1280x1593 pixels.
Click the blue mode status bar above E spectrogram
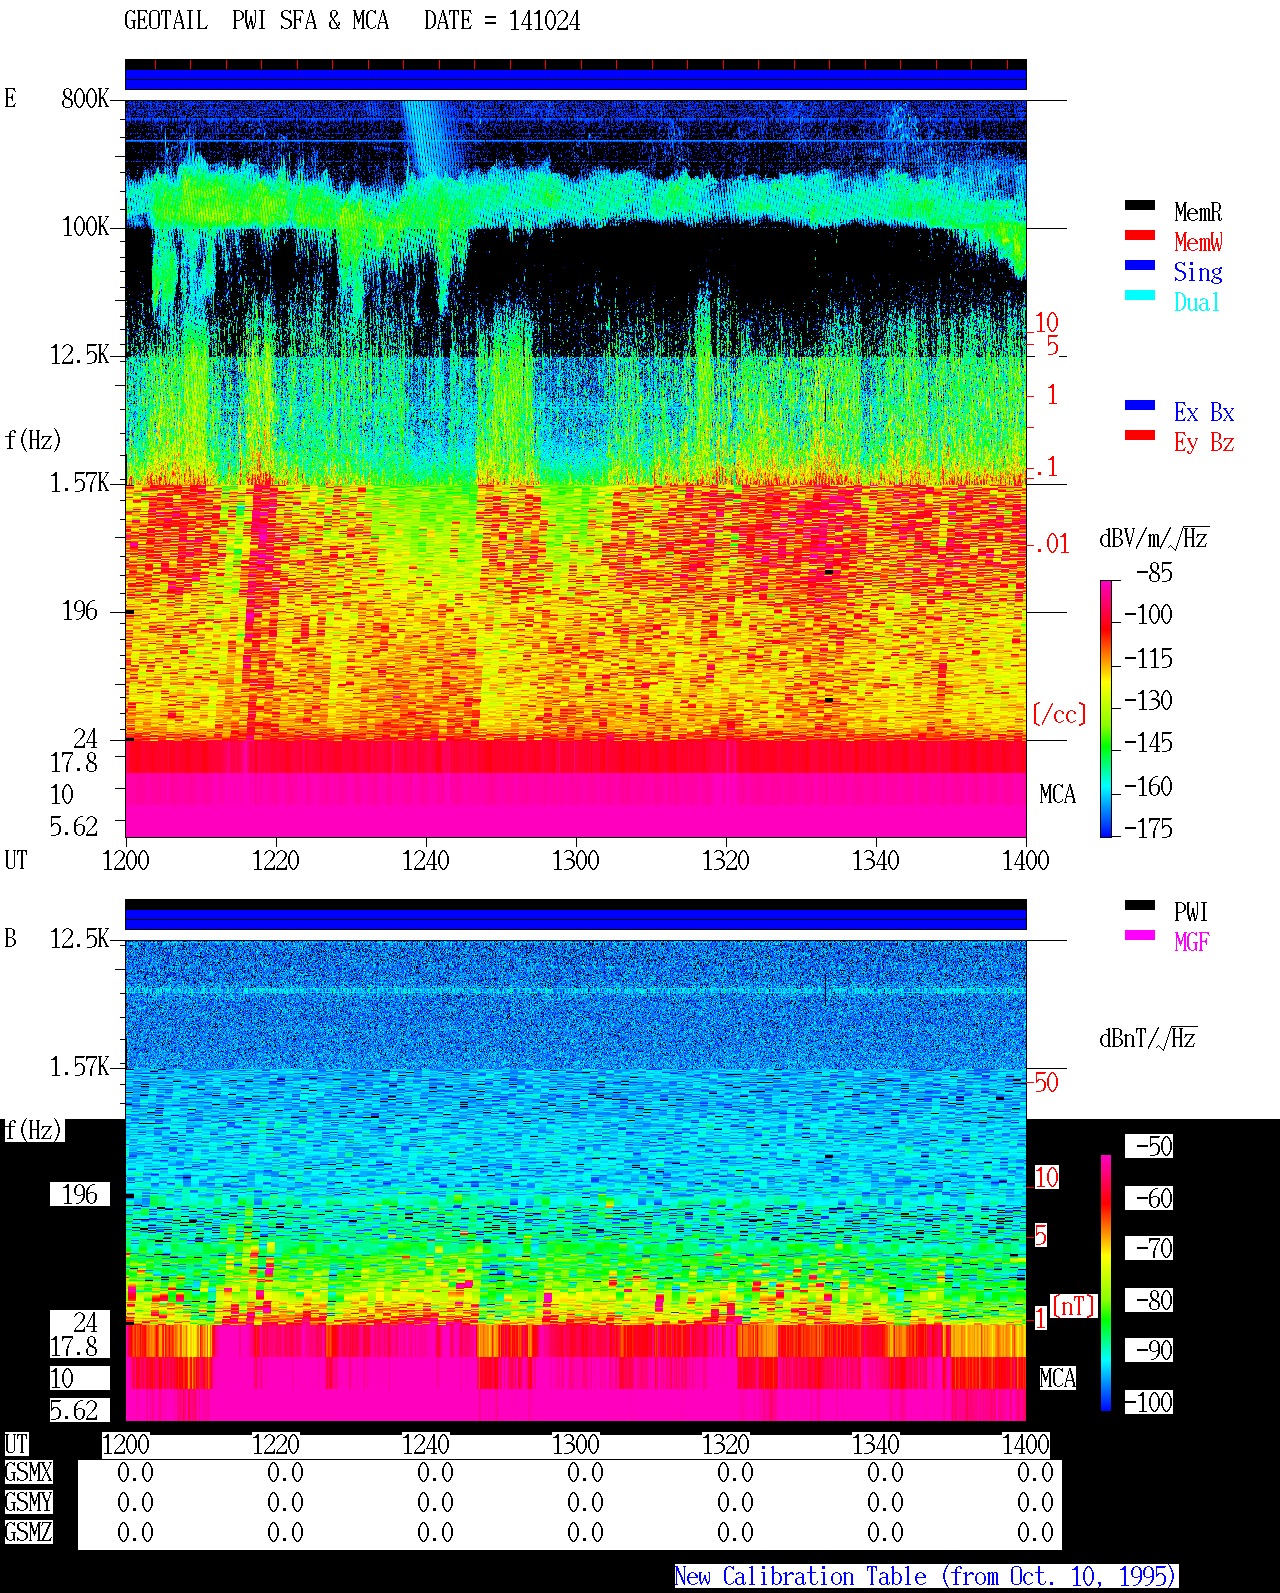(x=576, y=79)
